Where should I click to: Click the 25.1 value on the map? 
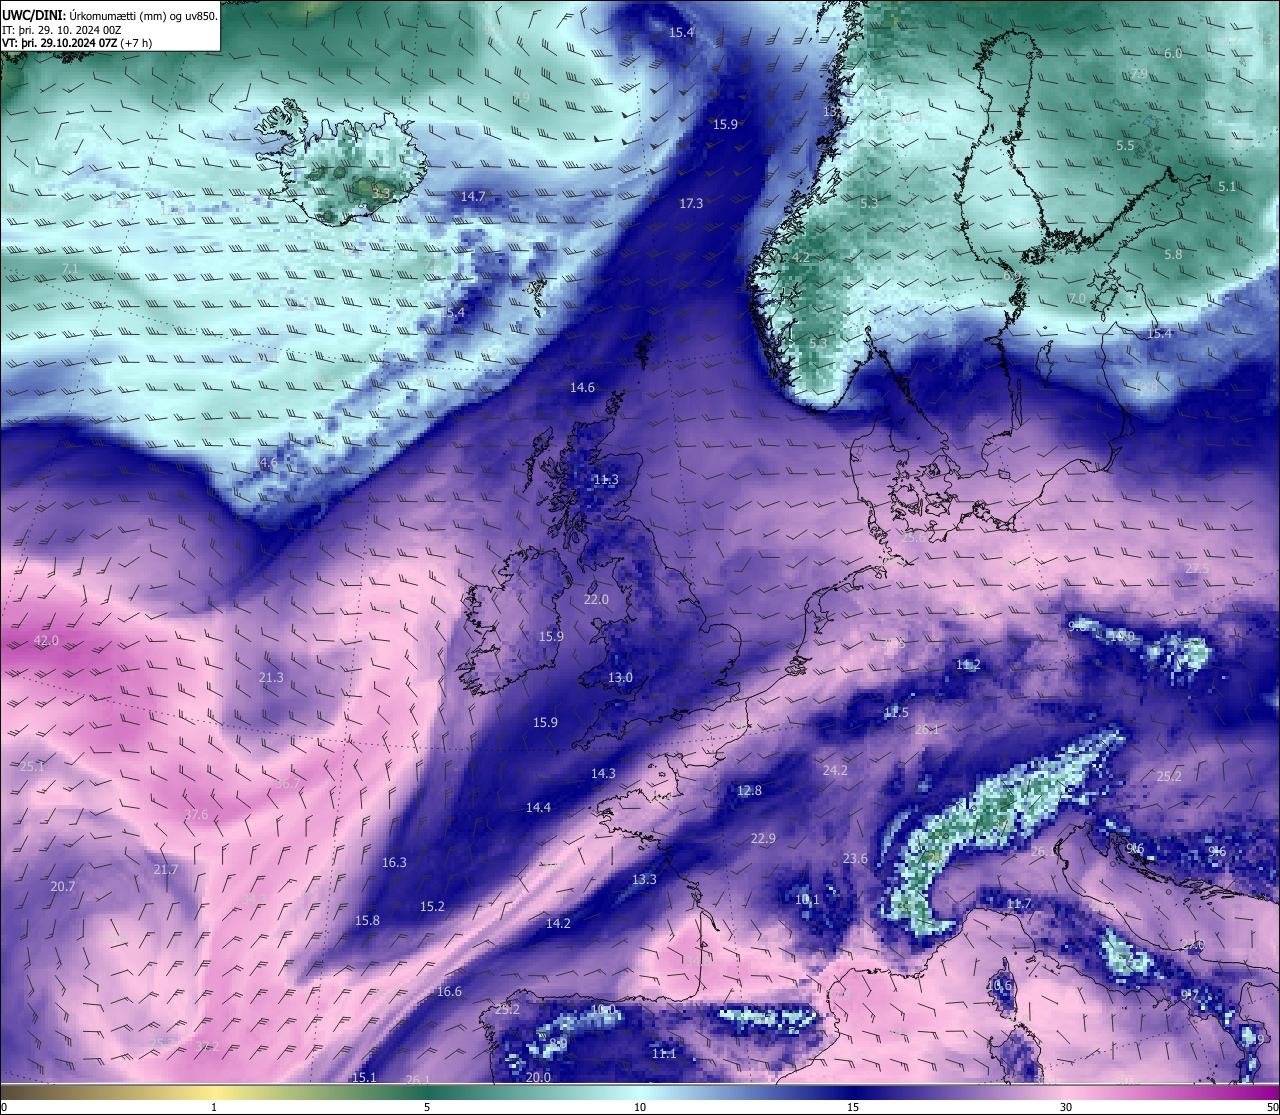click(32, 765)
